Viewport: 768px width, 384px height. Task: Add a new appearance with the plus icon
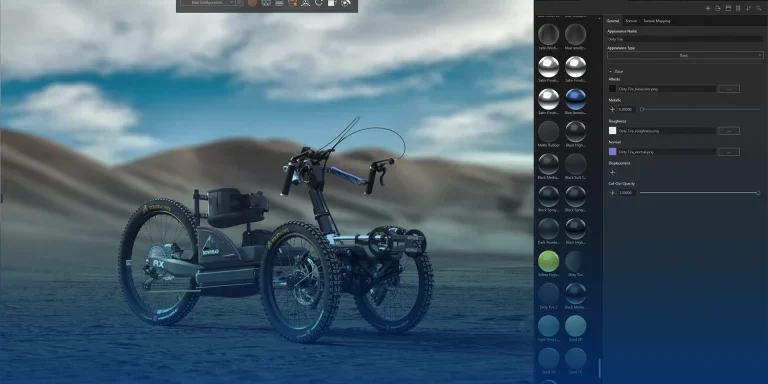(x=707, y=8)
